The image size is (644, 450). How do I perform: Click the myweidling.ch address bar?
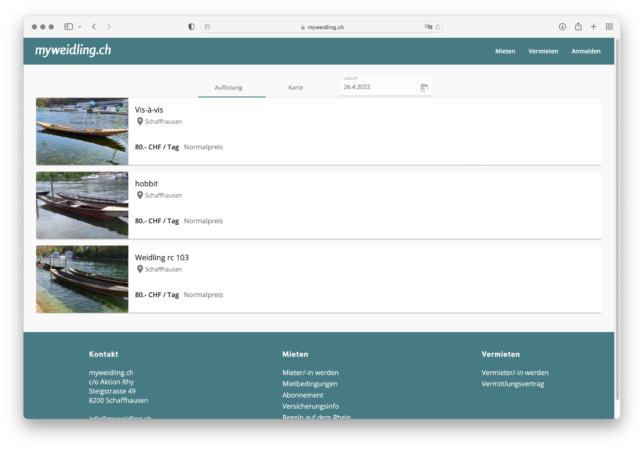point(322,27)
